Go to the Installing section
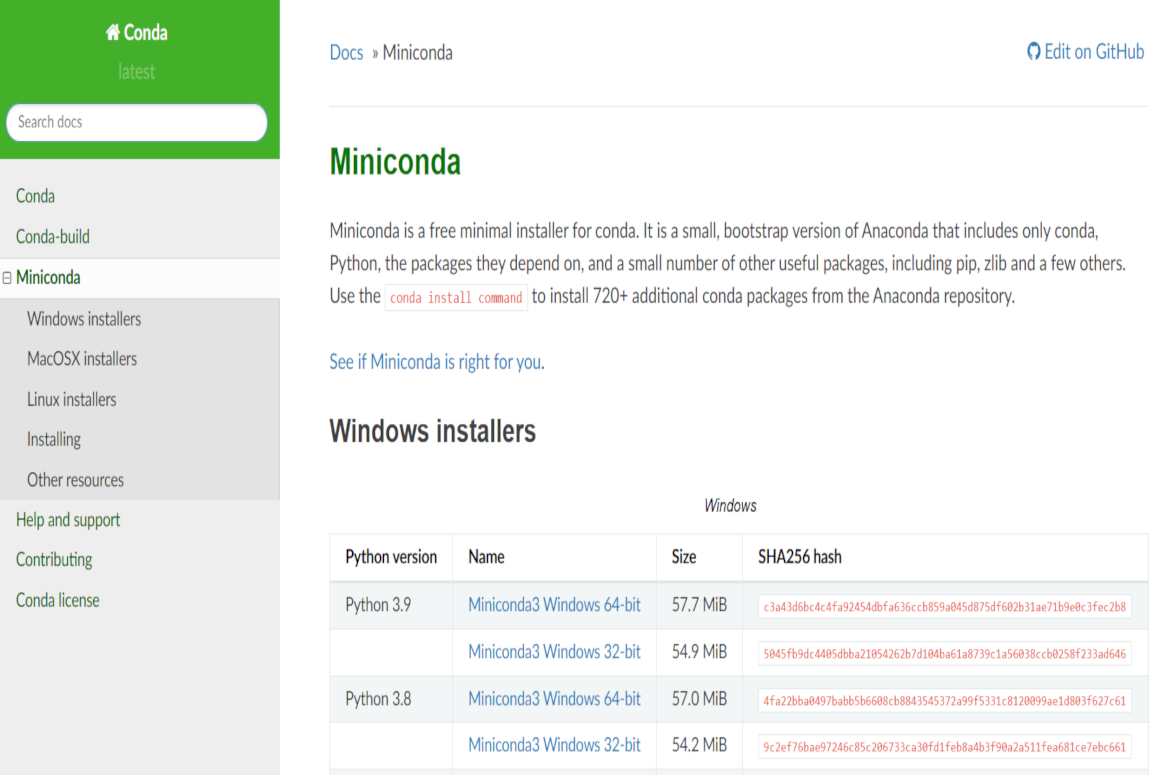Image resolution: width=1154 pixels, height=775 pixels. click(54, 439)
